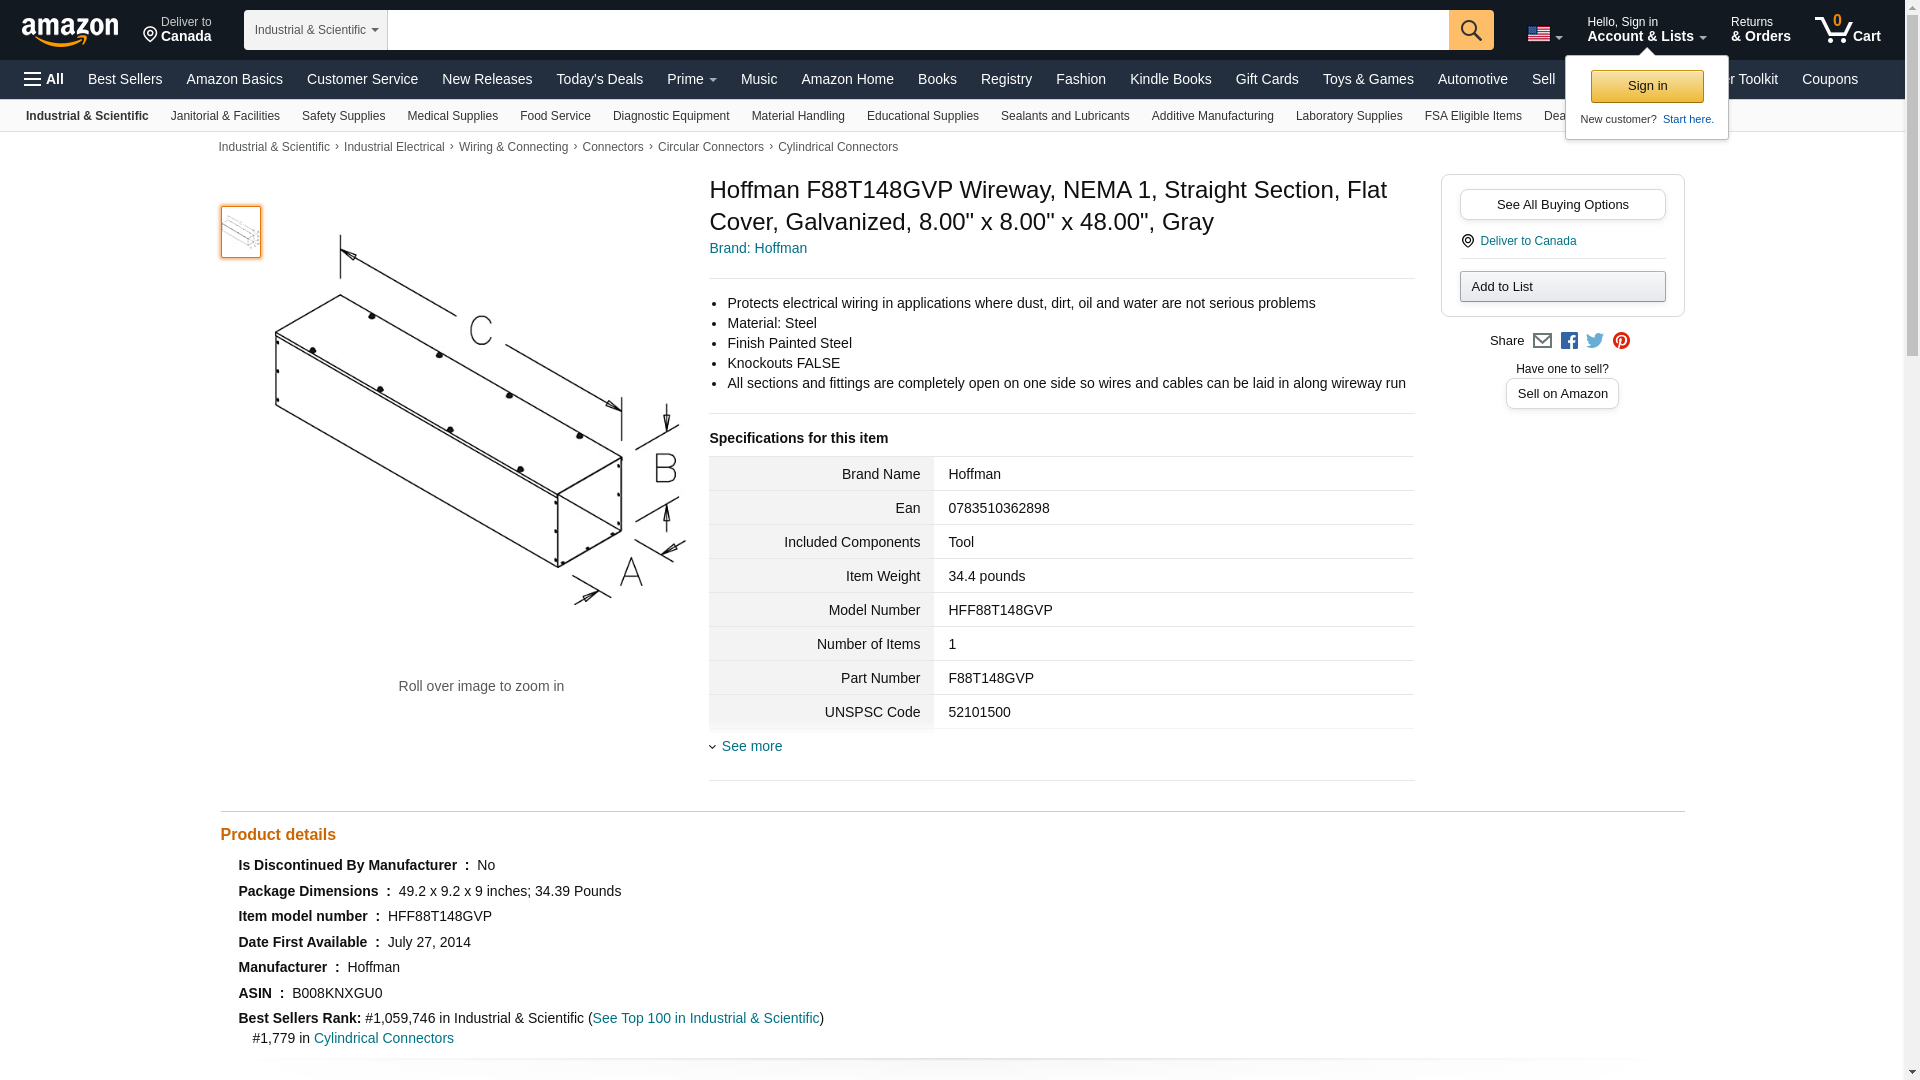The height and width of the screenshot is (1080, 1920).
Task: Open Today's Deals in navigation bar
Action: [599, 79]
